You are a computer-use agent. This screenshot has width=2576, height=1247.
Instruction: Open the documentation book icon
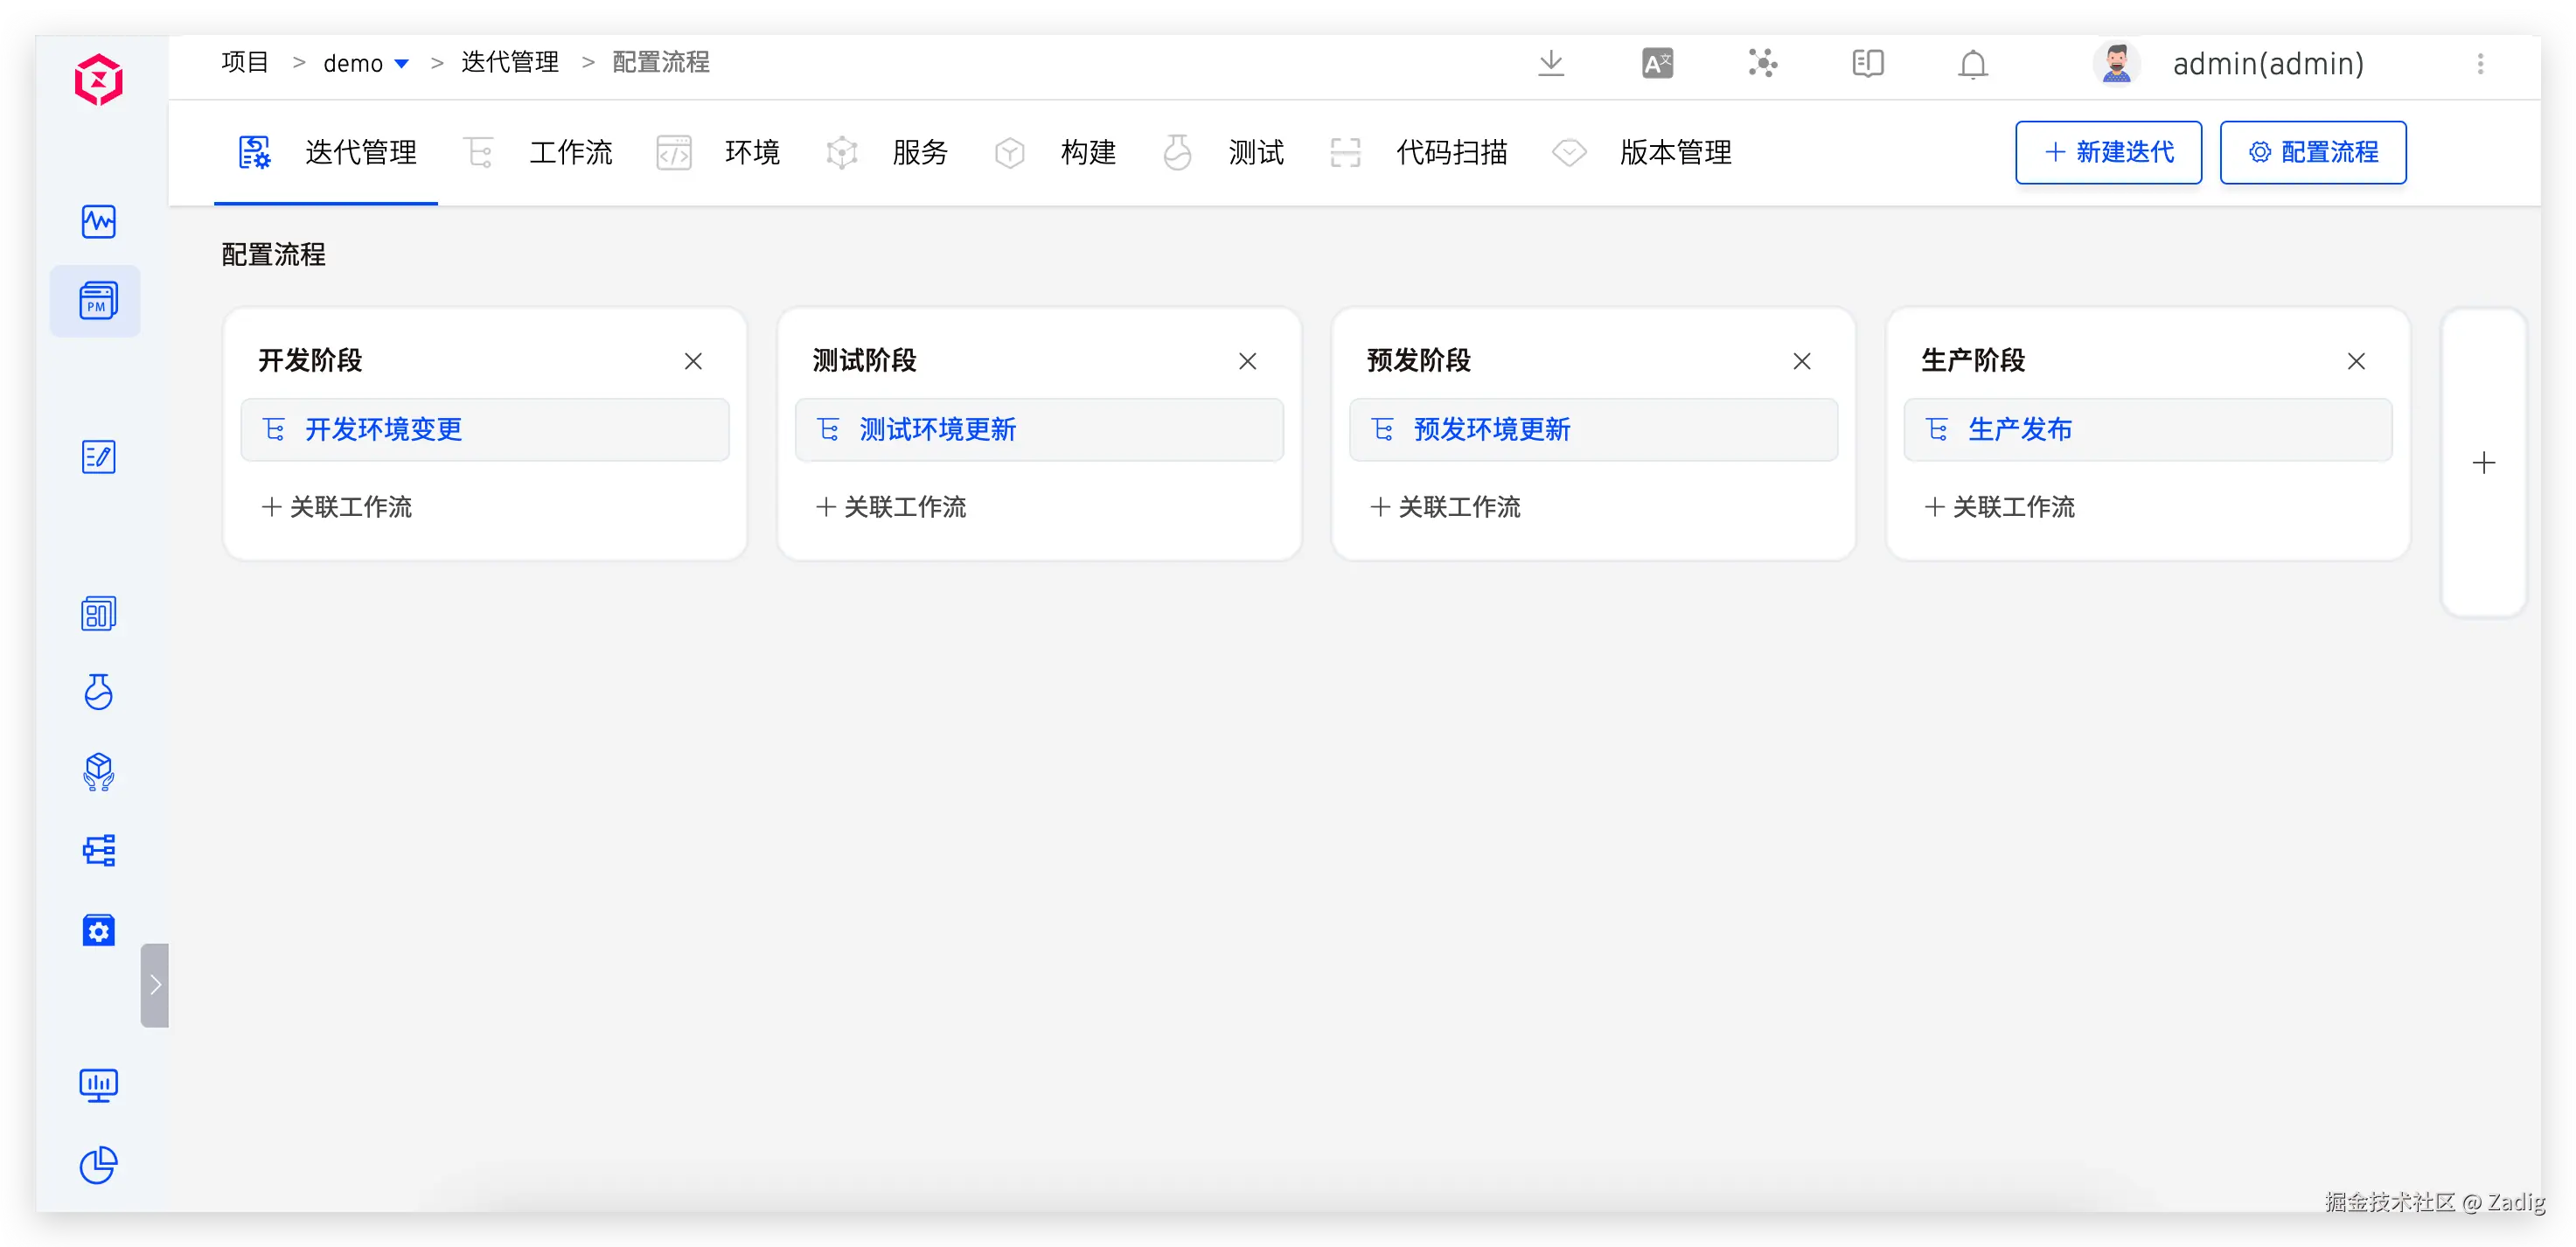coord(1867,63)
